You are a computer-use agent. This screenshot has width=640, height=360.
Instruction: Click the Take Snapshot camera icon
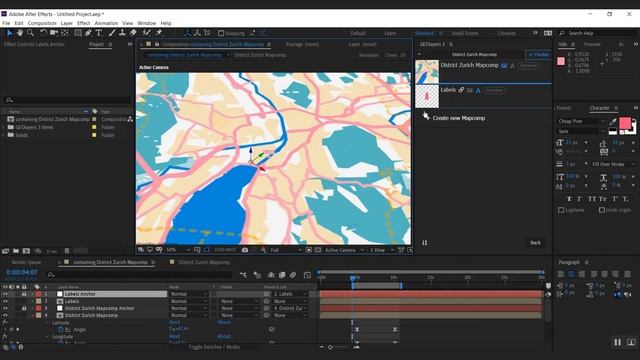click(x=245, y=250)
